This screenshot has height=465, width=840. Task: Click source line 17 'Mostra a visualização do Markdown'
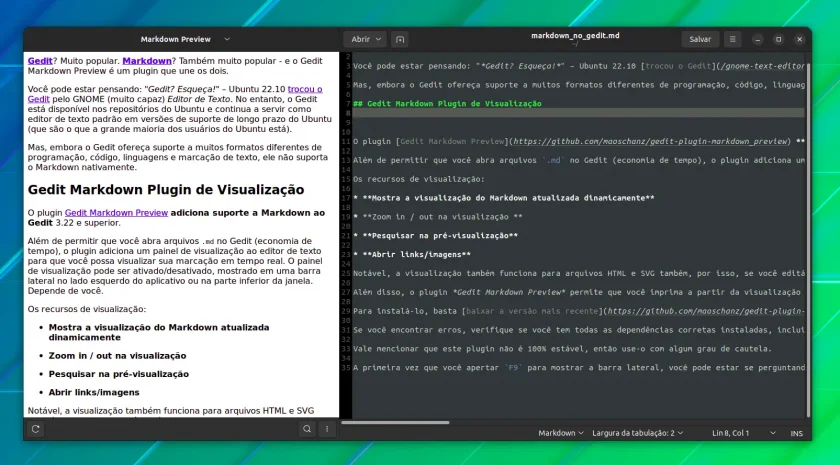[x=504, y=198]
